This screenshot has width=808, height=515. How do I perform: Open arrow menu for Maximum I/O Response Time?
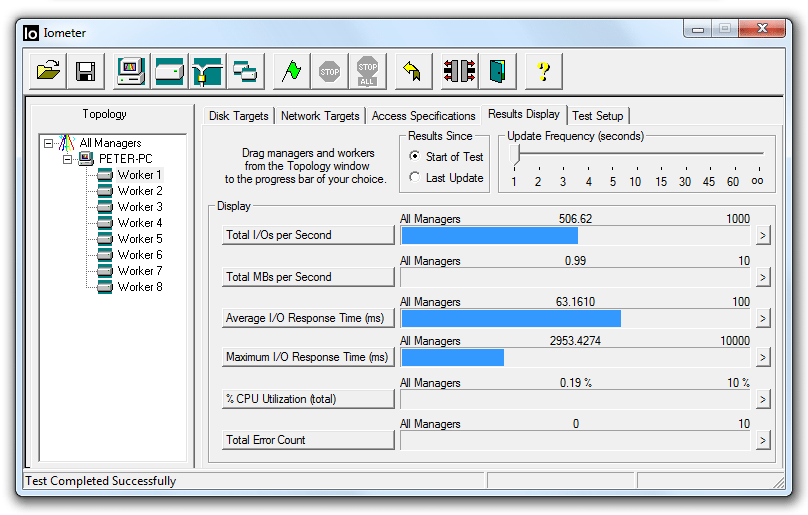[x=763, y=357]
